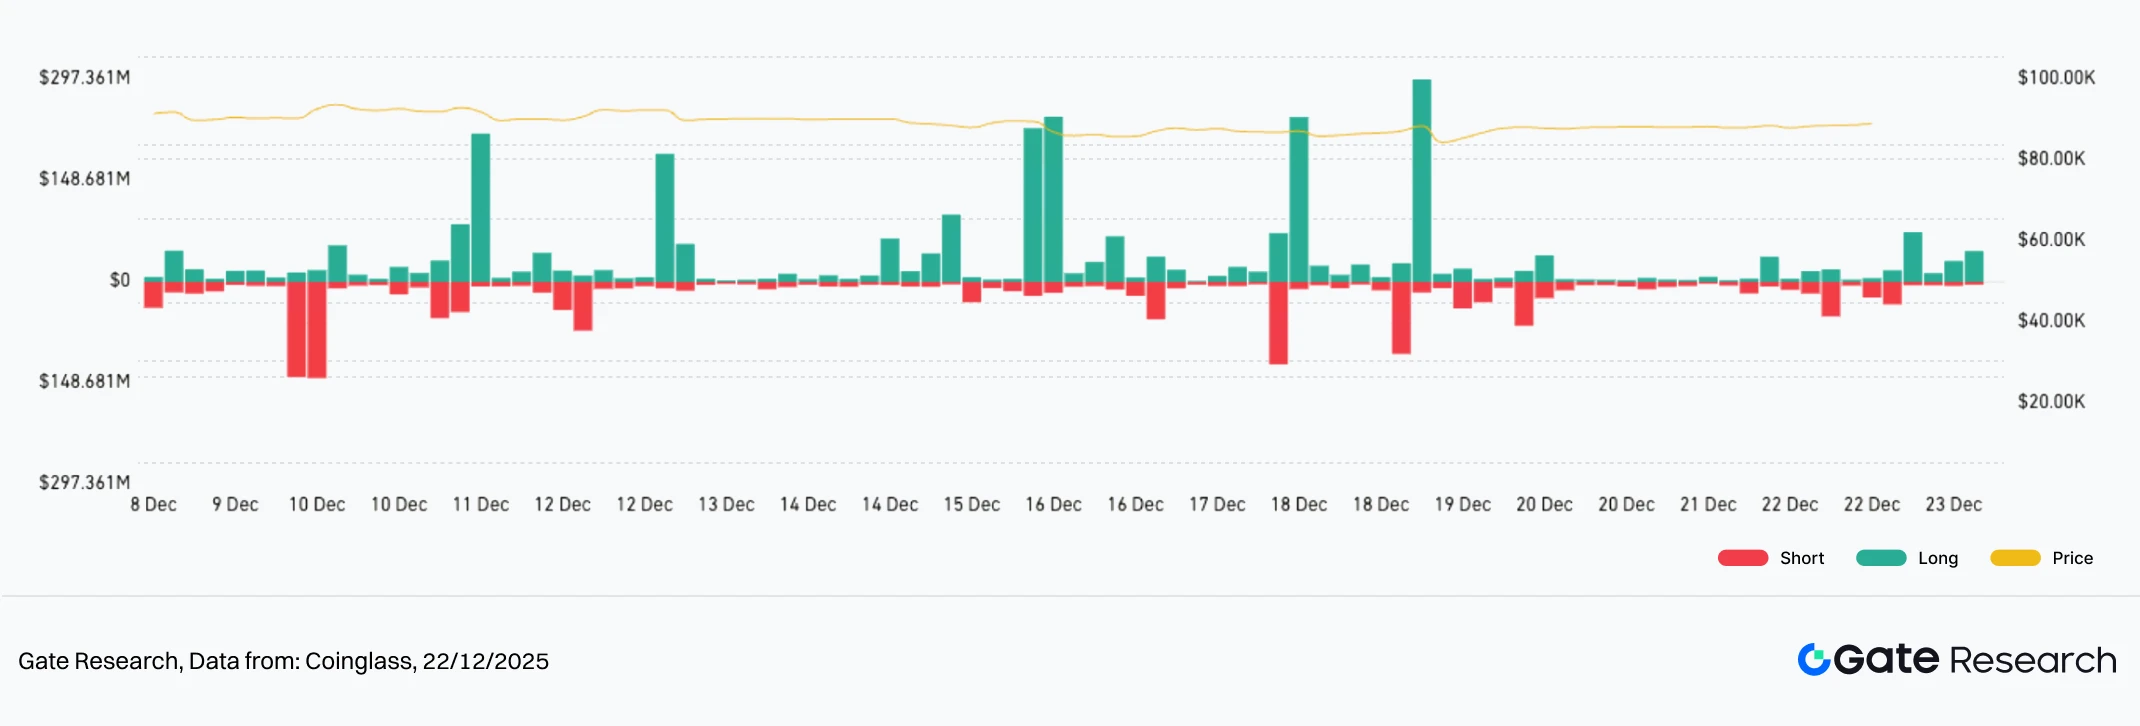Click the Gate logo G icon
This screenshot has height=726, width=2140.
pos(1813,660)
